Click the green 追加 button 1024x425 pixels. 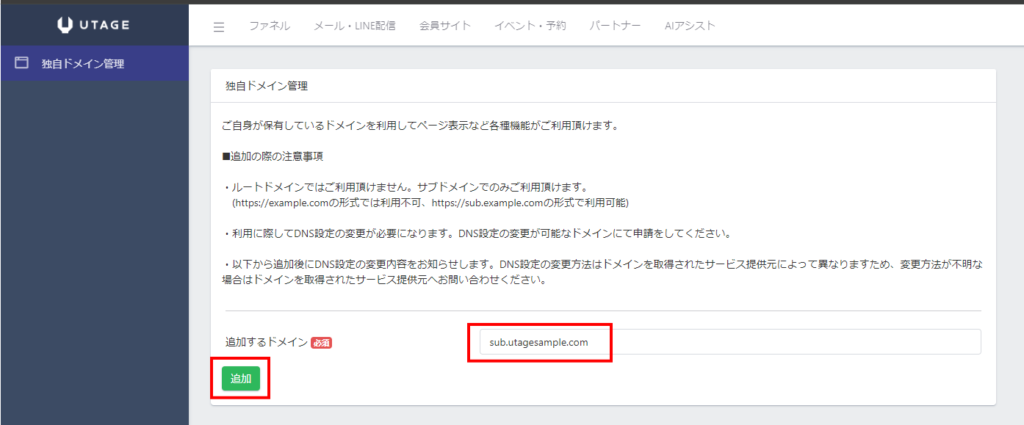pos(241,379)
